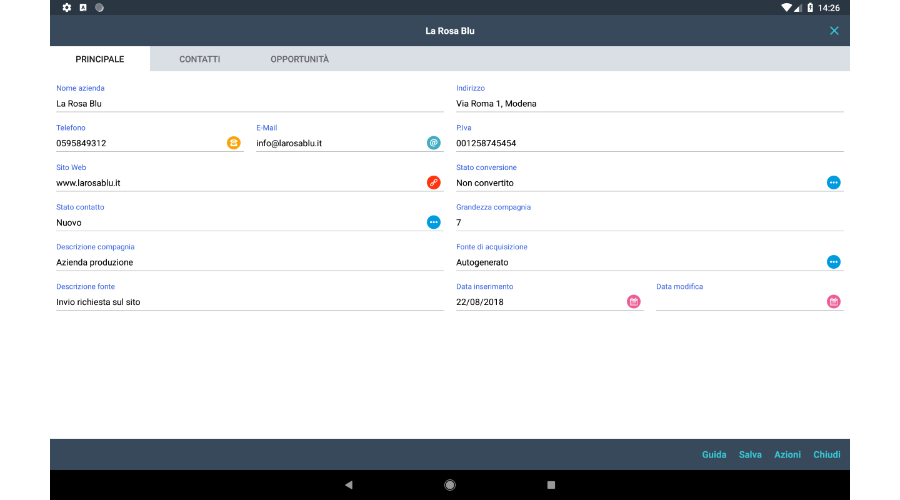Open the red link icon for Sito Web
Screen dimensions: 900x500
coord(433,182)
